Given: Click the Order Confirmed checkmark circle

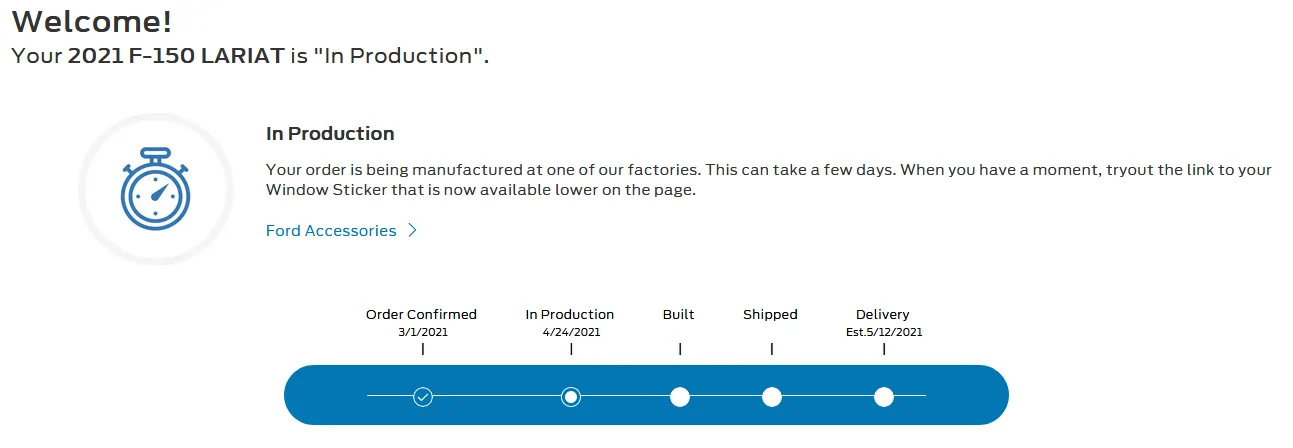Looking at the screenshot, I should (x=423, y=397).
